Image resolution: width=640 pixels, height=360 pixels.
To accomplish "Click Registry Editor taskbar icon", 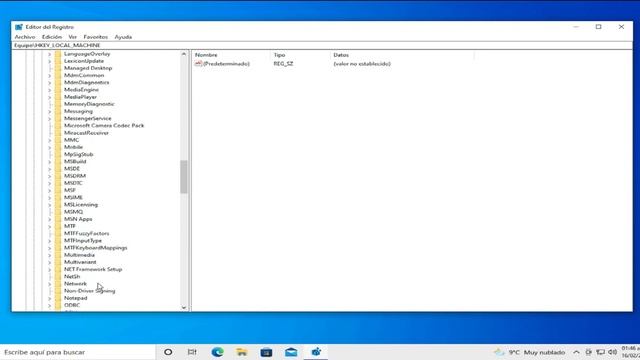I will click(316, 352).
